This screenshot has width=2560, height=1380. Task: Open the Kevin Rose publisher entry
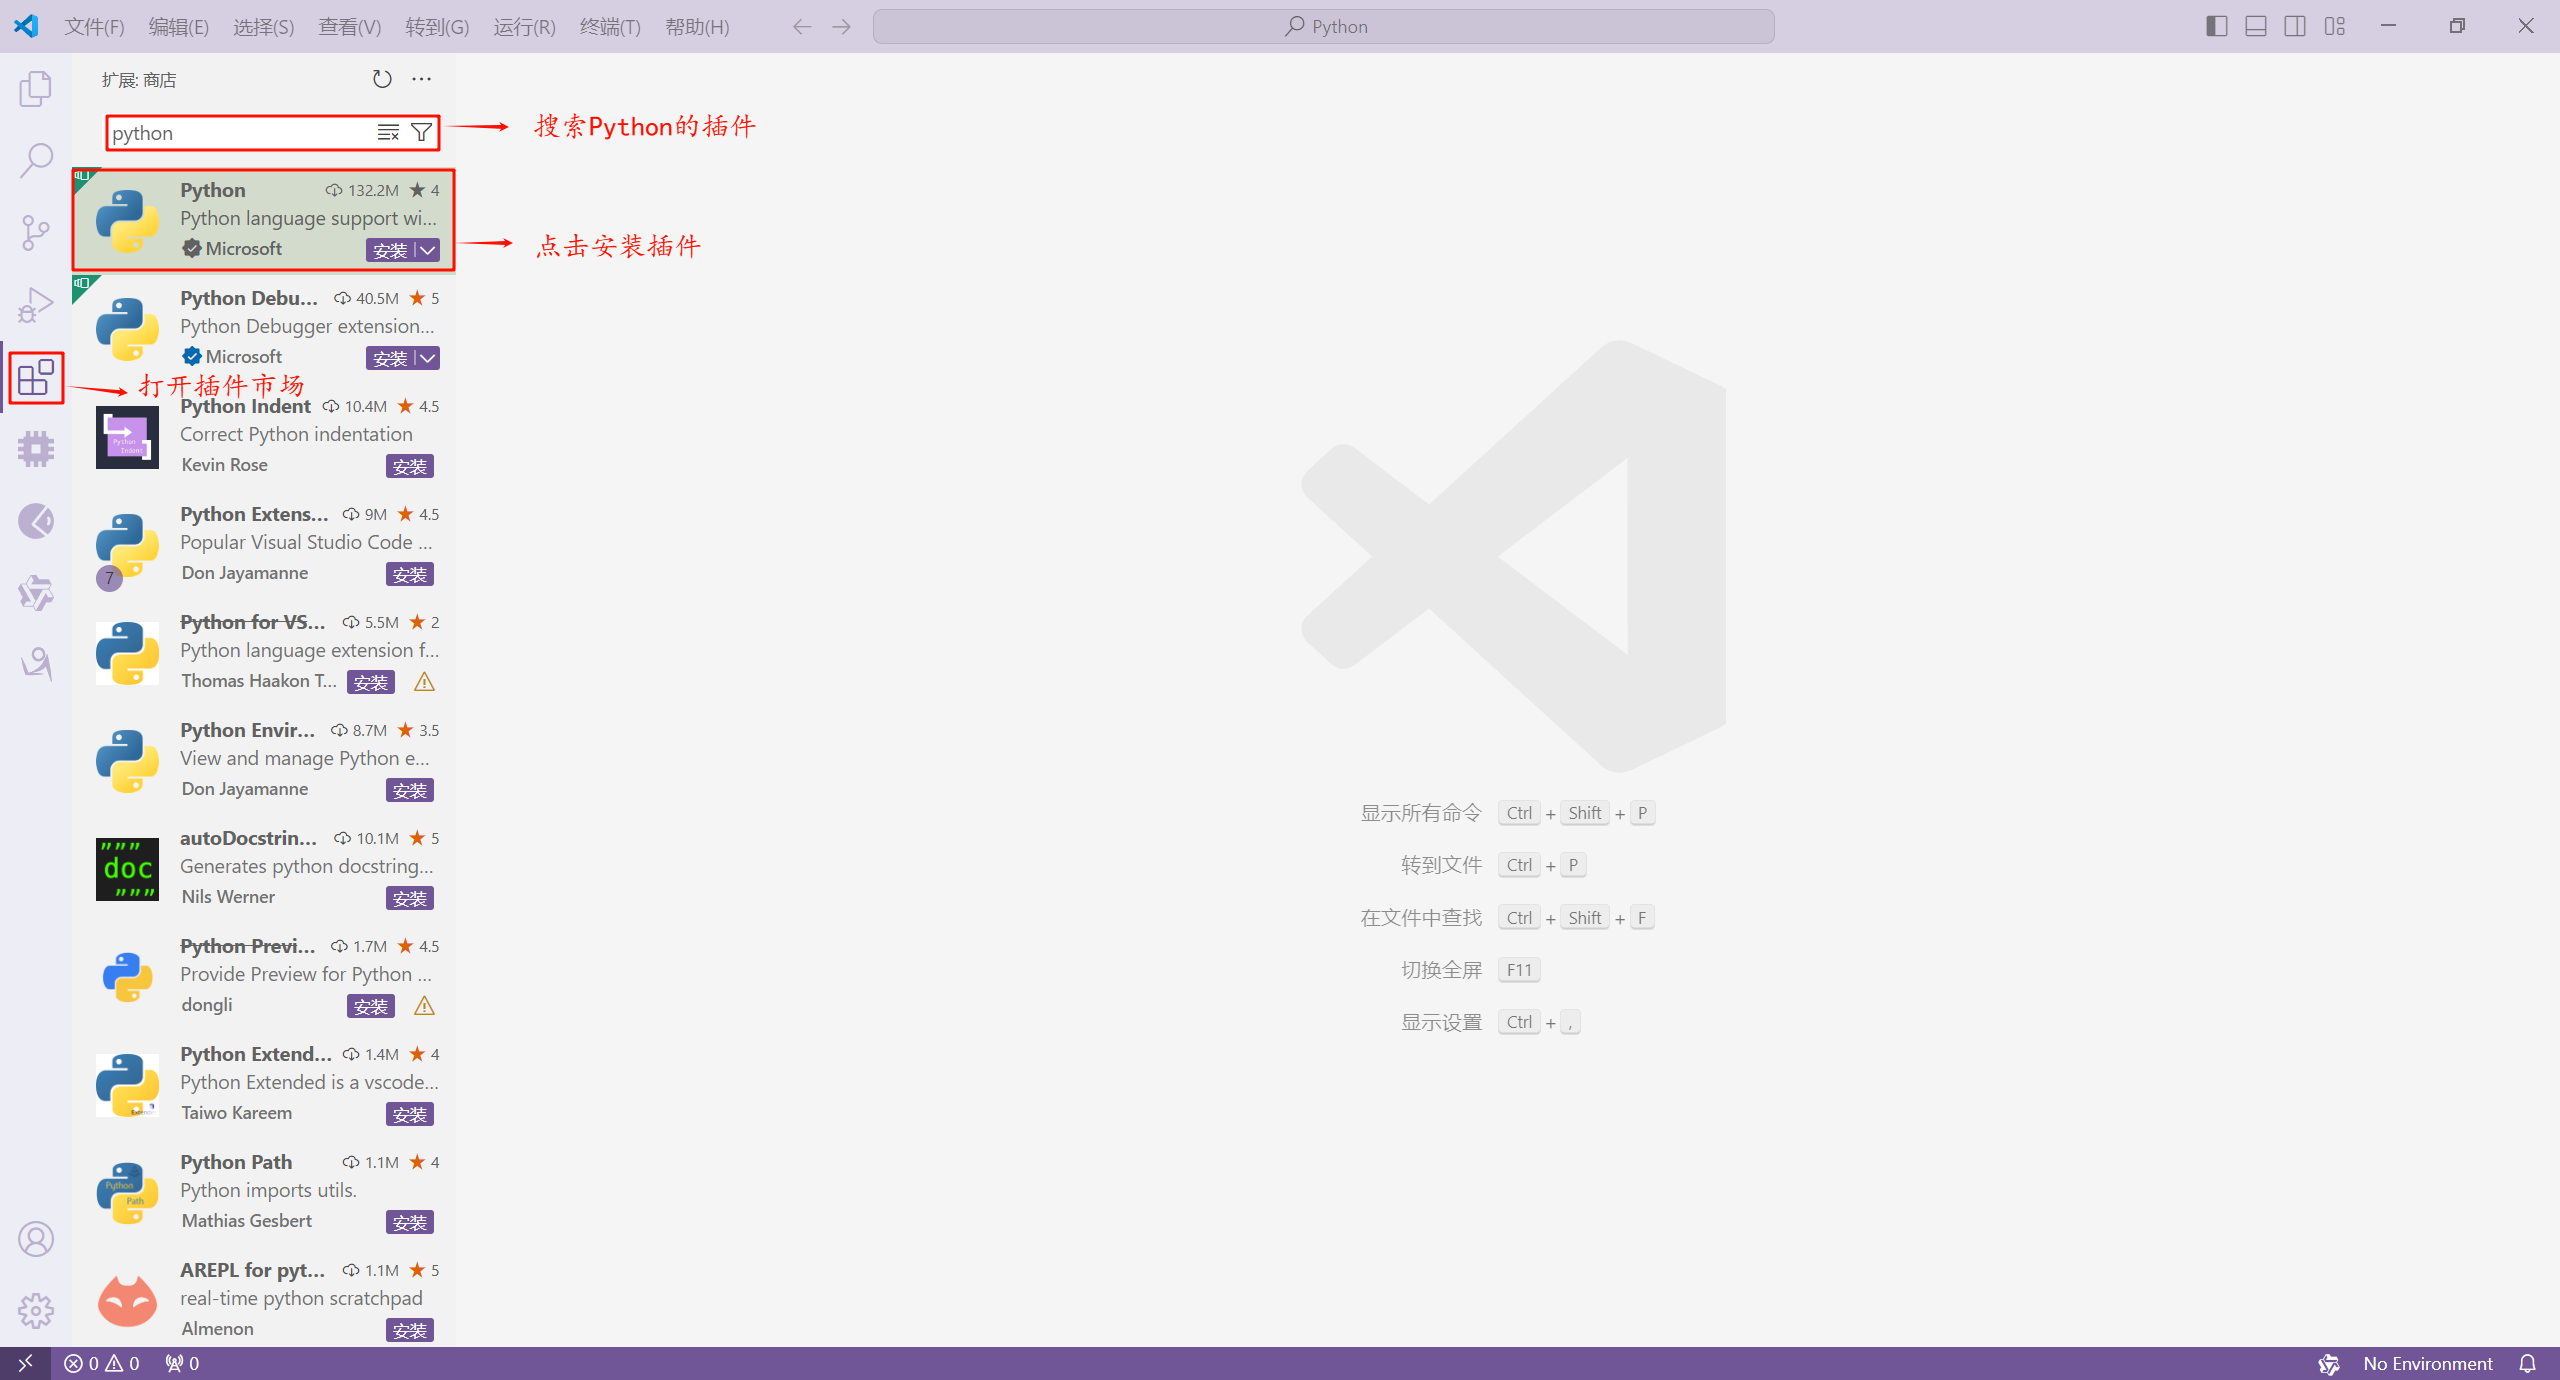coord(224,465)
